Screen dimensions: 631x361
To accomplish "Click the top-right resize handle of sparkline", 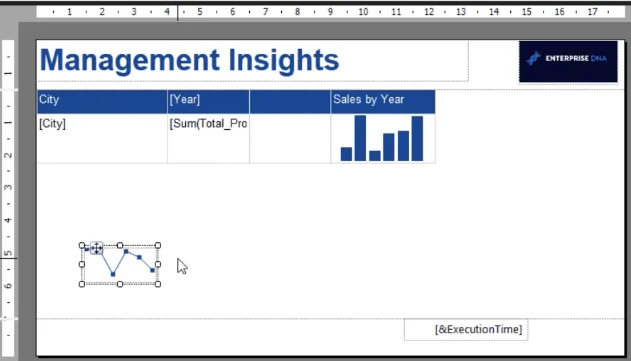I will pyautogui.click(x=158, y=245).
